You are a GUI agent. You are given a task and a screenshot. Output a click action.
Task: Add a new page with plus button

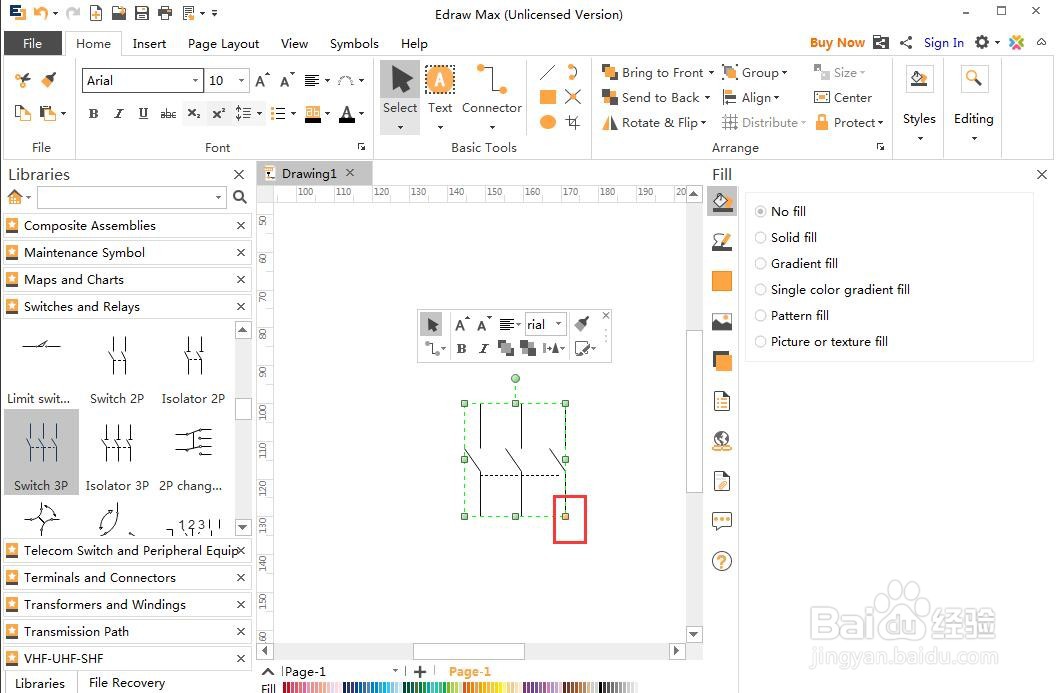tap(420, 671)
